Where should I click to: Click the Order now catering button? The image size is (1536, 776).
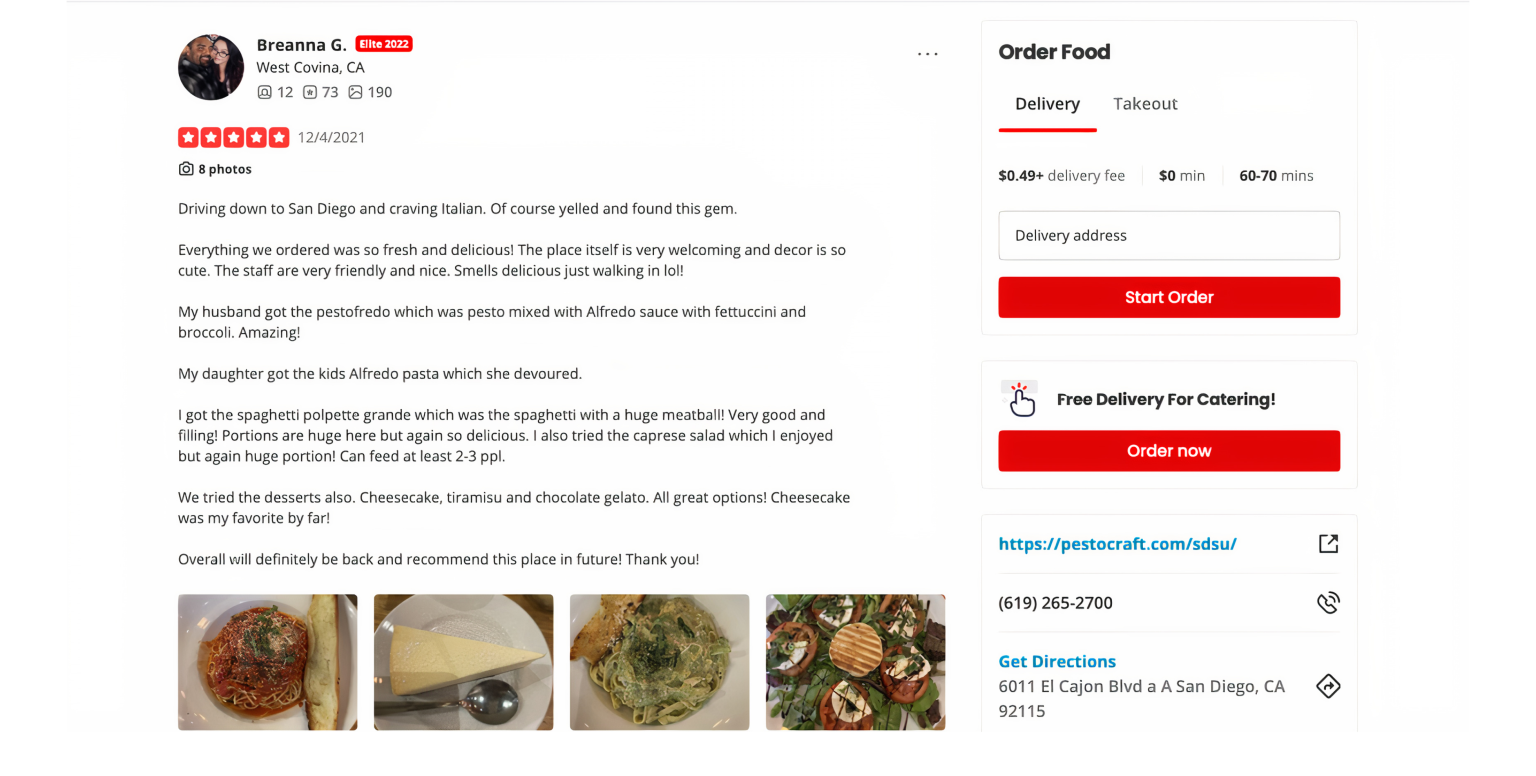[1169, 451]
